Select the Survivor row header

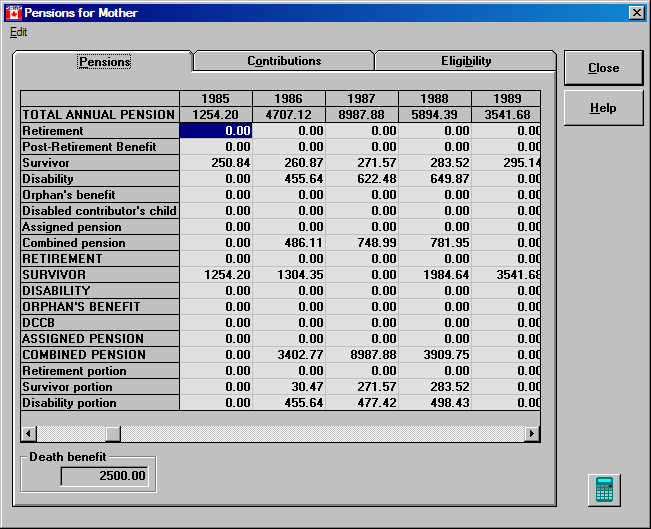click(100, 163)
